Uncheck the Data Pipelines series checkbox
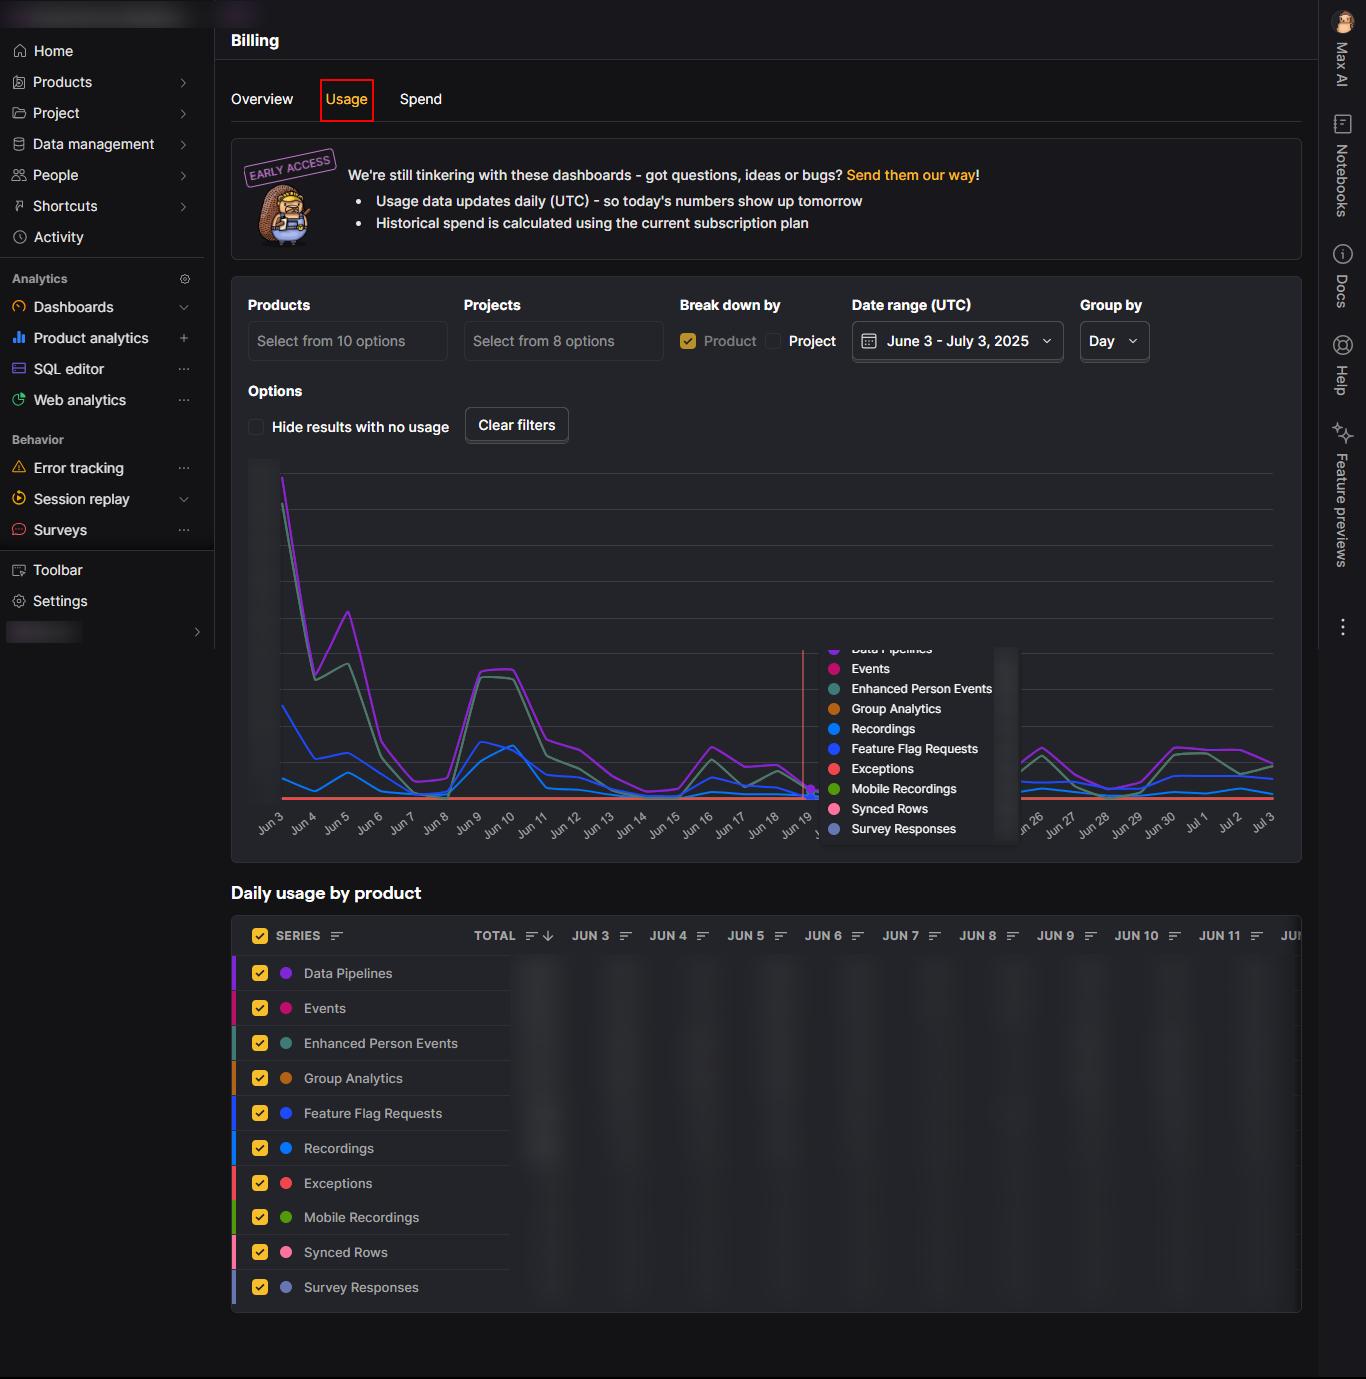 (x=260, y=973)
